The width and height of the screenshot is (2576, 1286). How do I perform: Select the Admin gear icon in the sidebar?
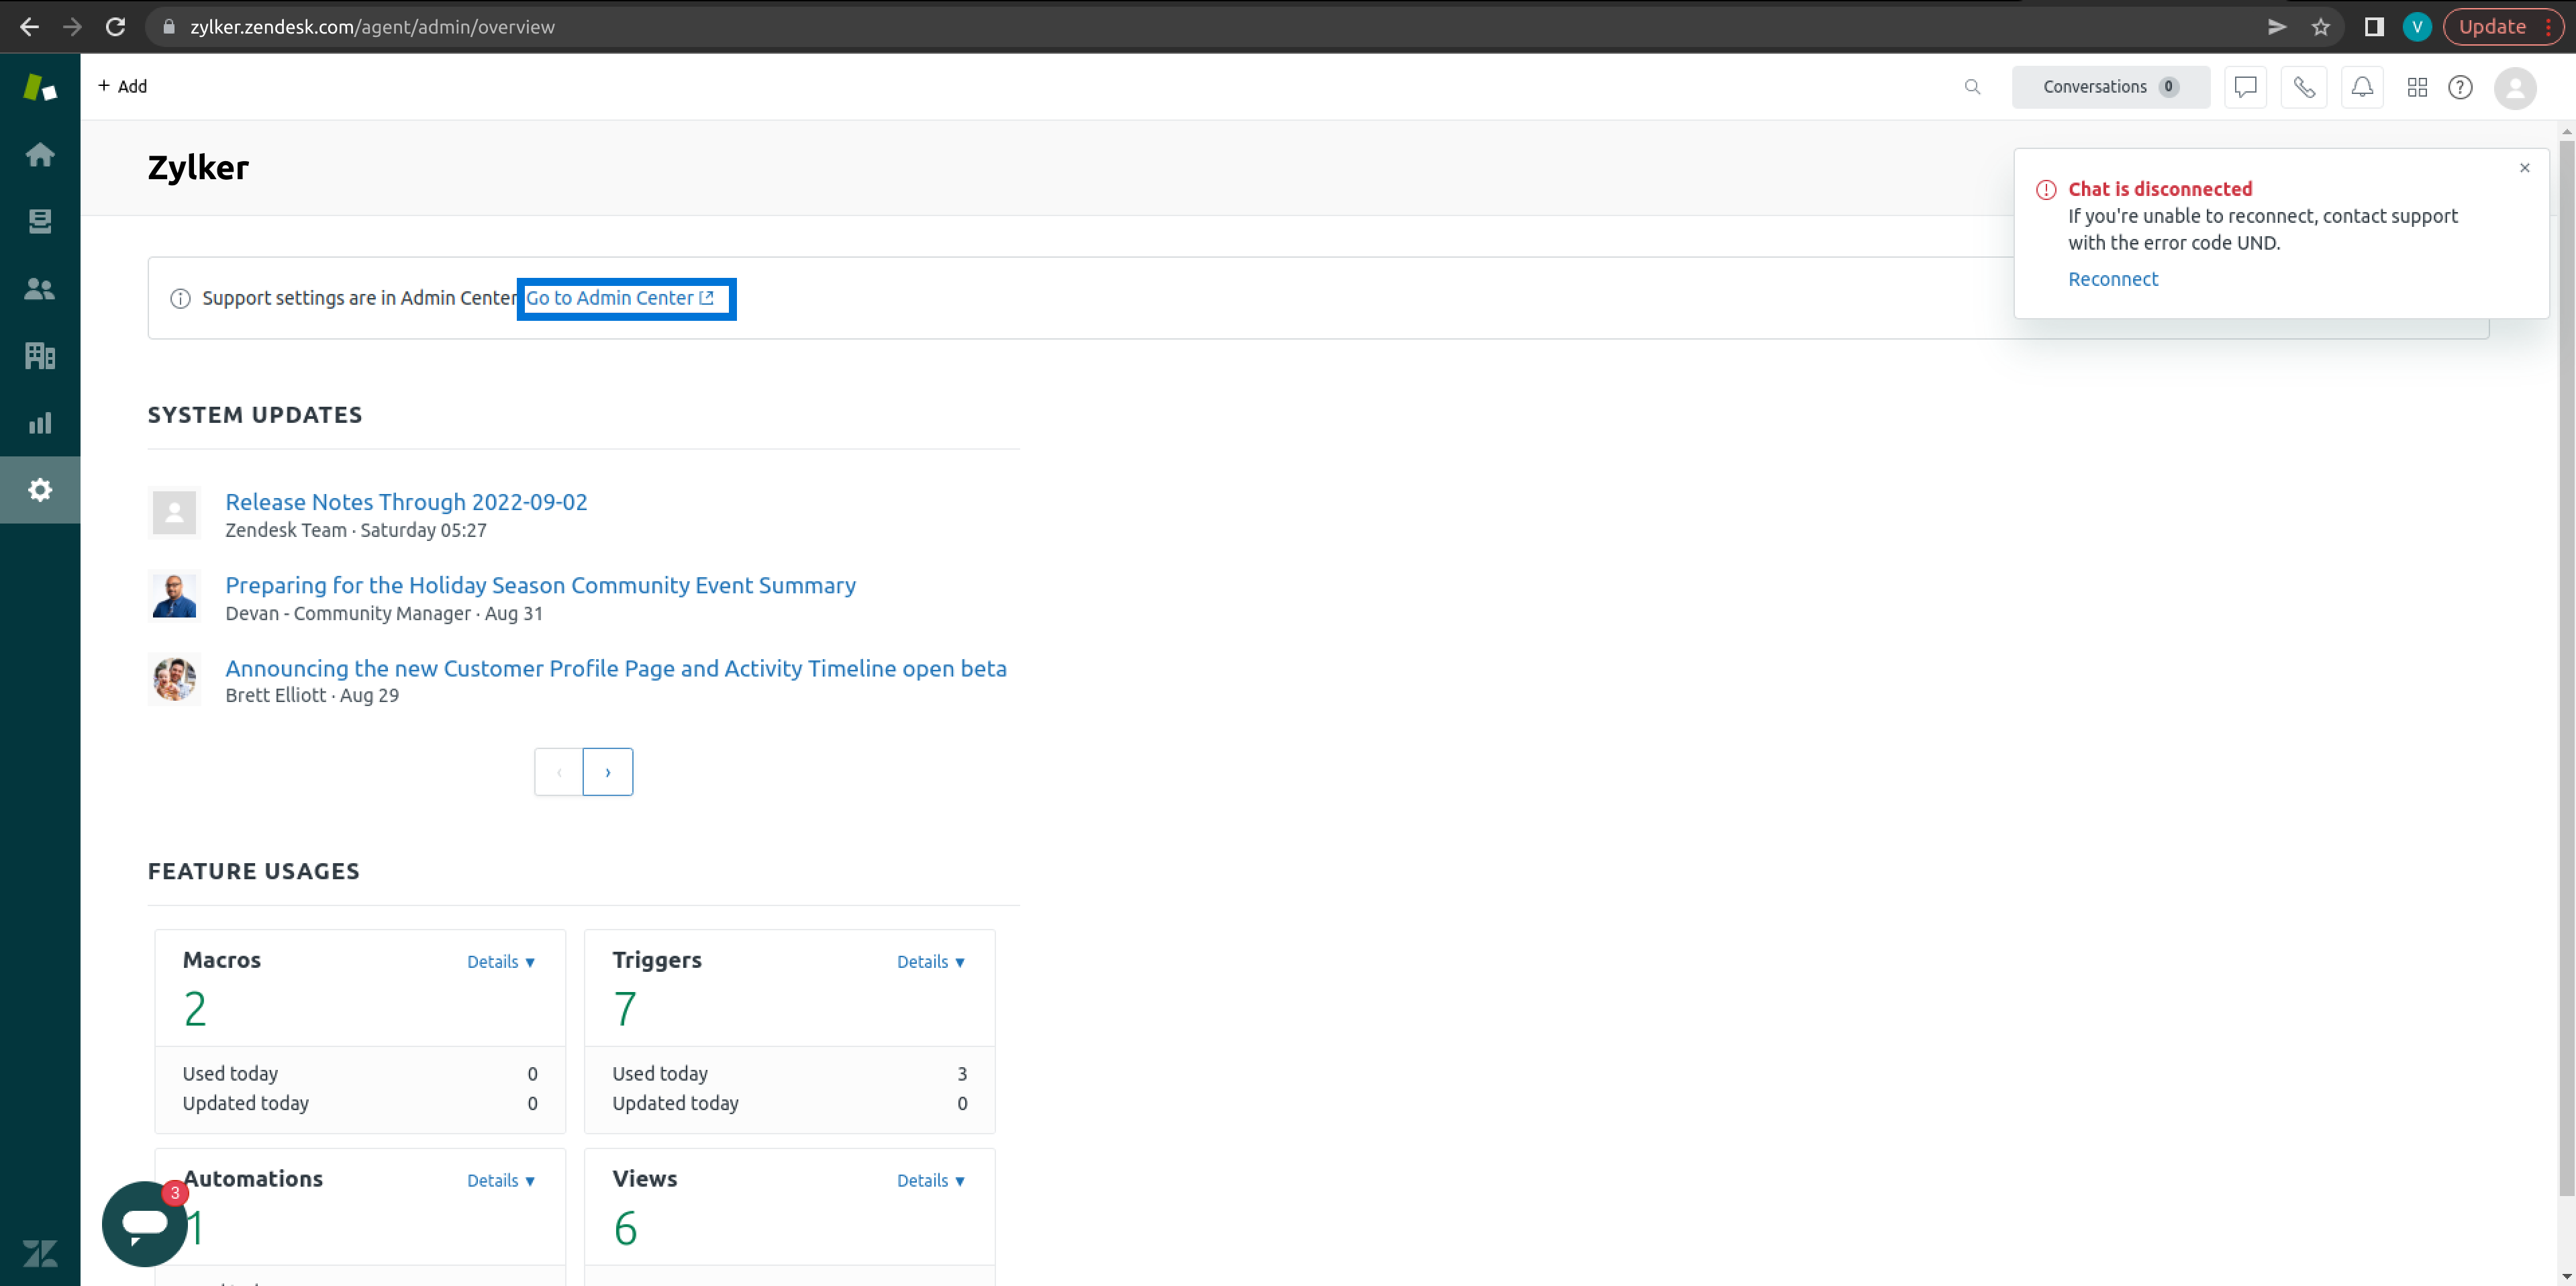pyautogui.click(x=40, y=489)
